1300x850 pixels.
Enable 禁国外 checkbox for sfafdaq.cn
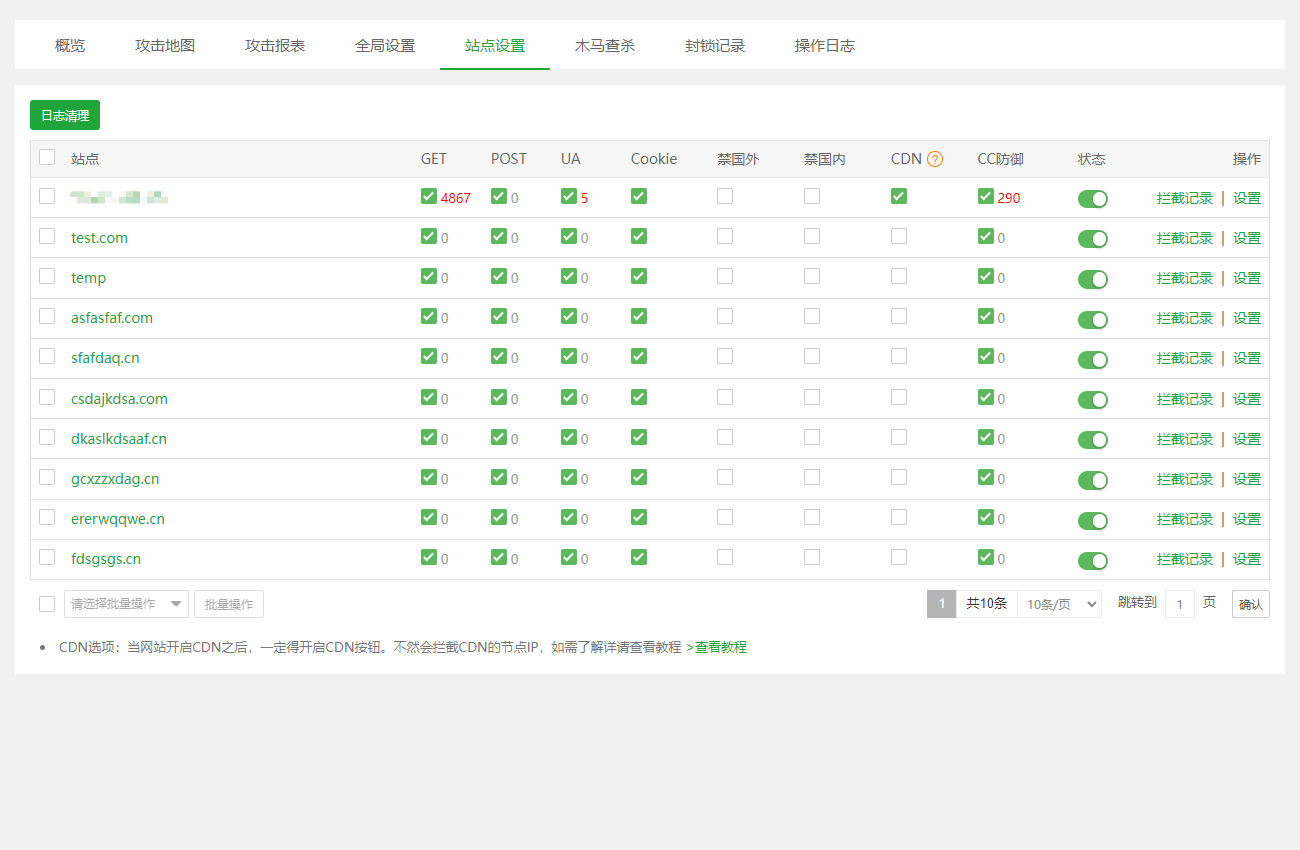(x=725, y=356)
